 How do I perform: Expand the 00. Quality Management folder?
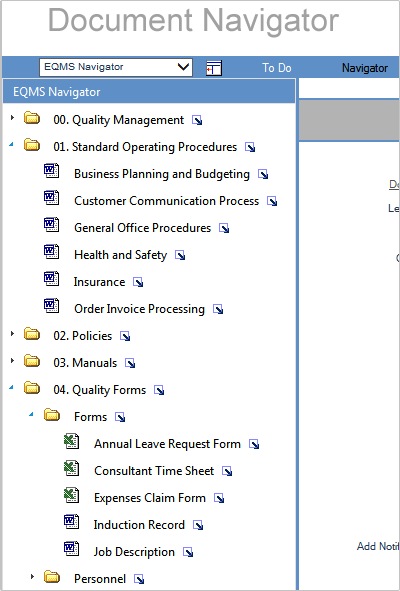click(12, 118)
